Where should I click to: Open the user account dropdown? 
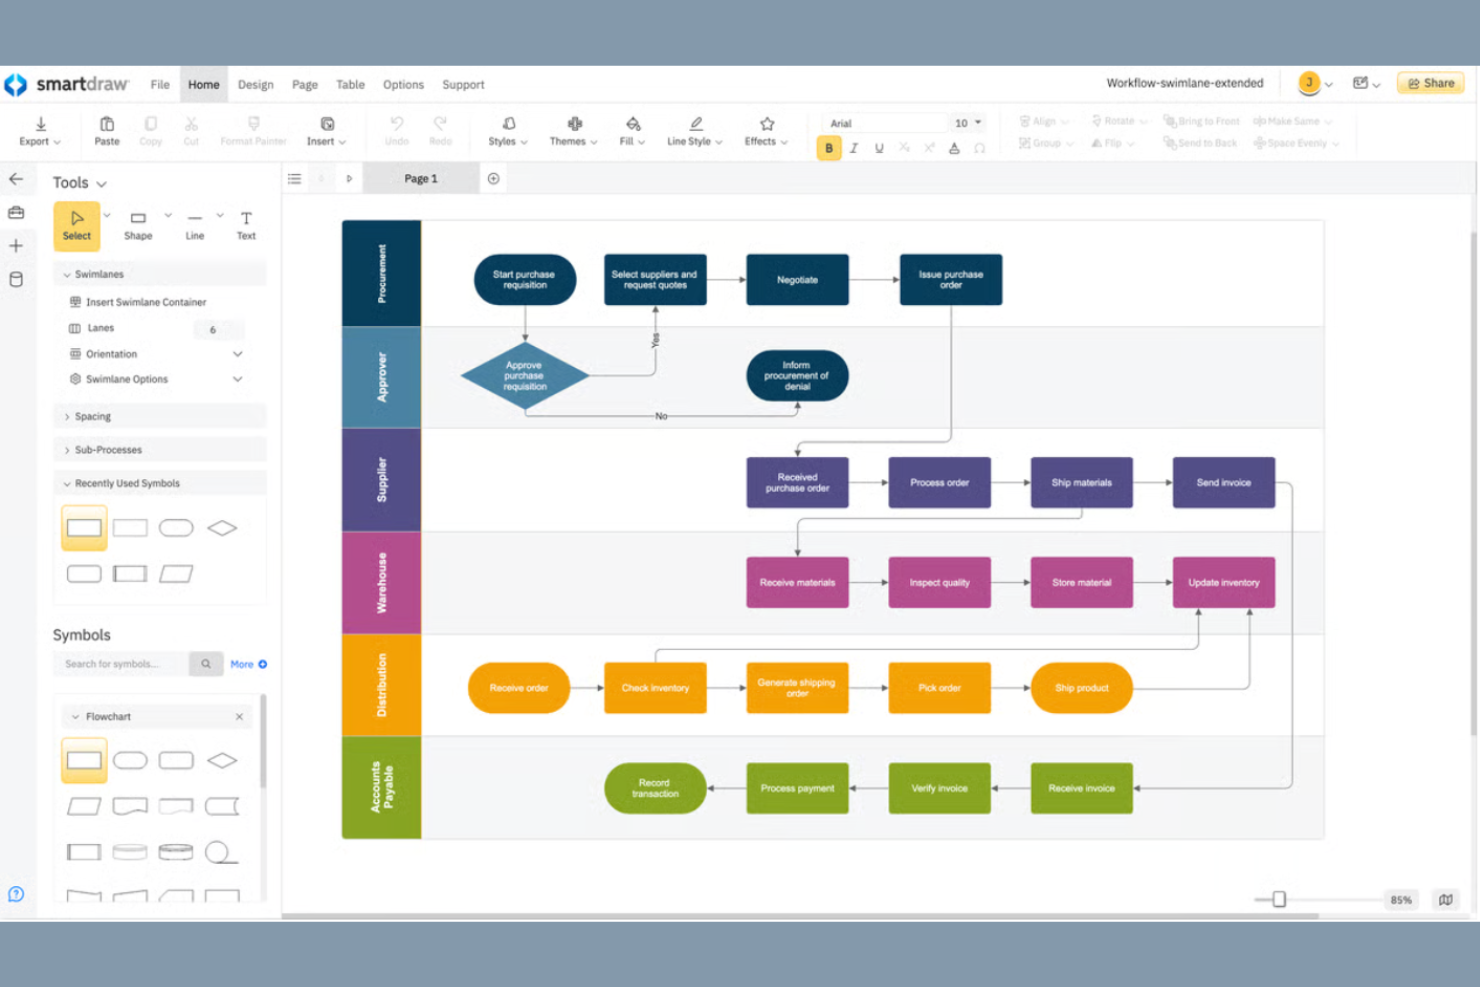point(1315,84)
